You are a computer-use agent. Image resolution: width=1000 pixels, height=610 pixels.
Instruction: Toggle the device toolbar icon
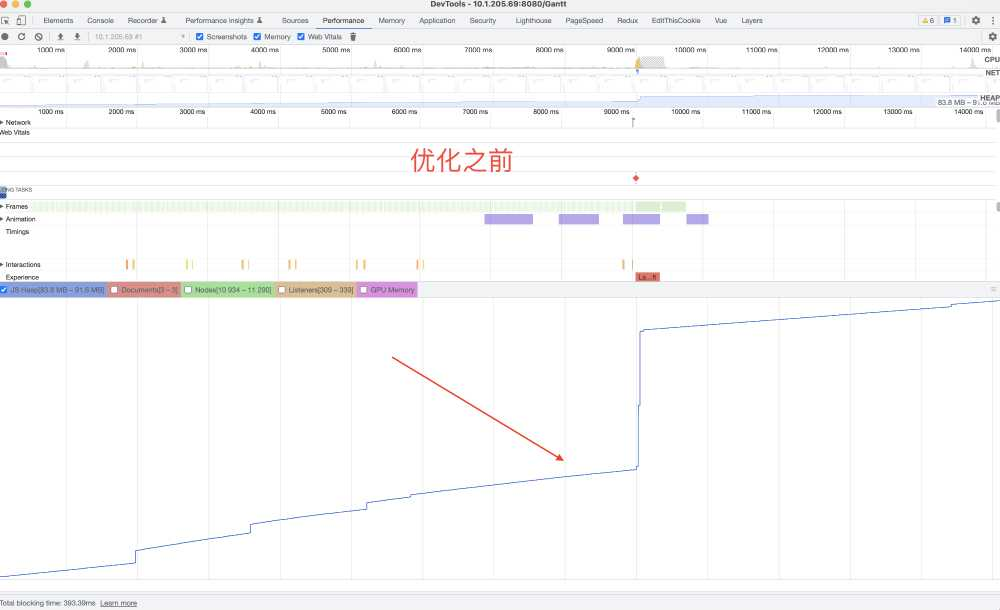click(20, 20)
